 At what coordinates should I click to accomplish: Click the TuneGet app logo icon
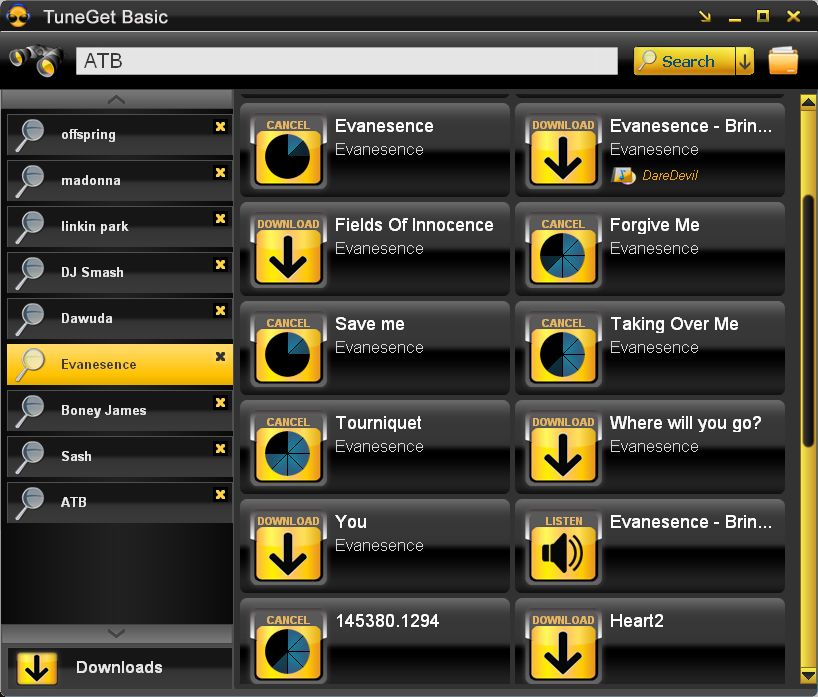pos(19,16)
